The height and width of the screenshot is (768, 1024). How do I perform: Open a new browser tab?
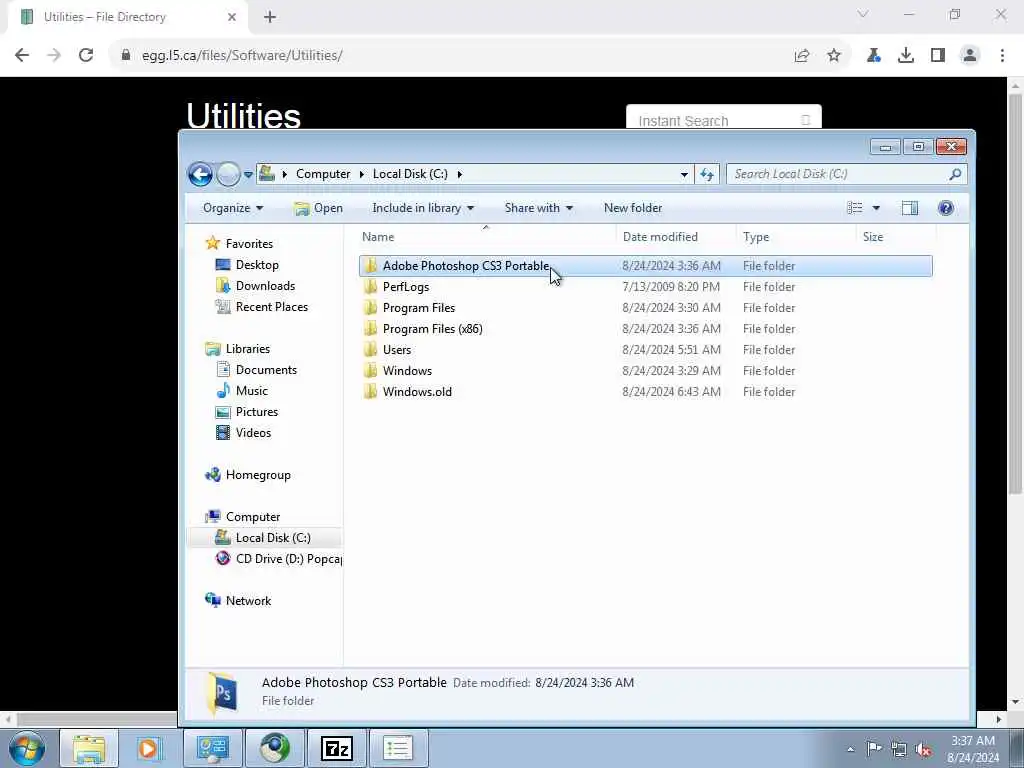(x=270, y=17)
